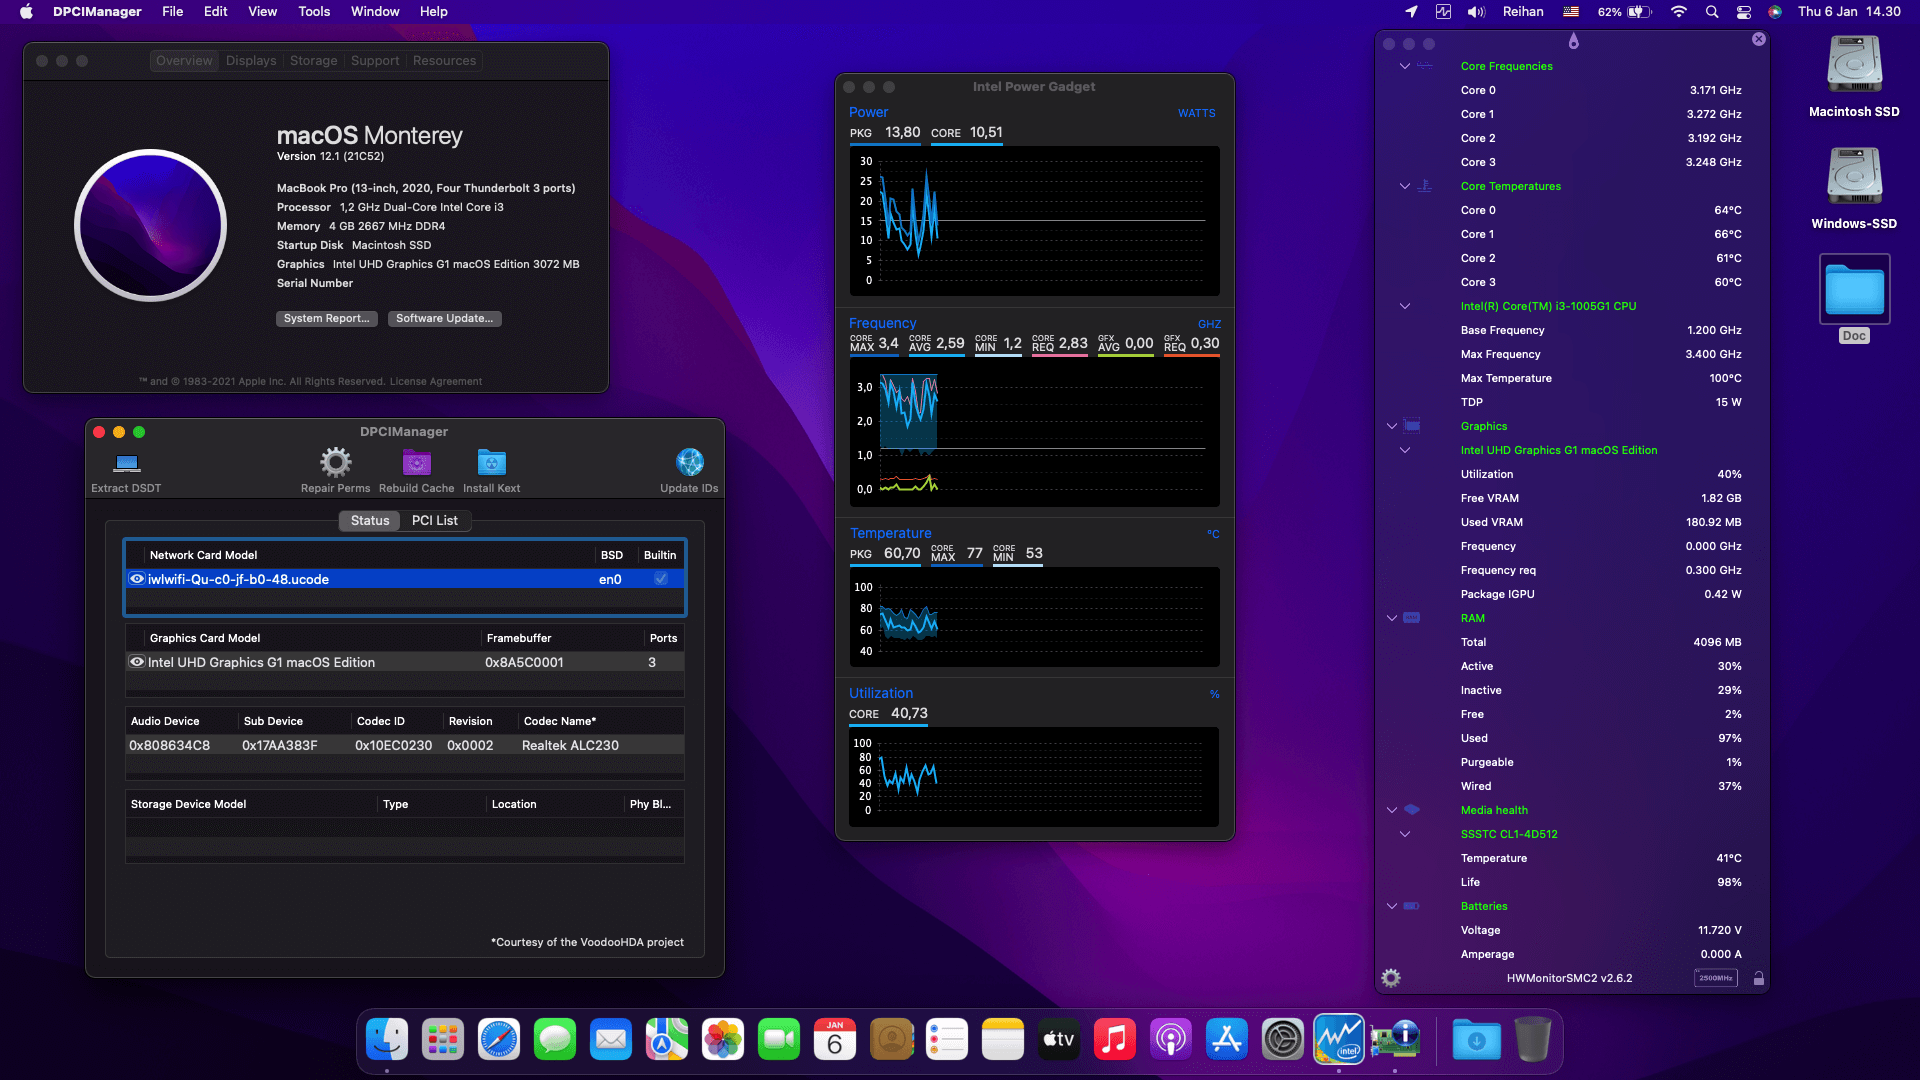The height and width of the screenshot is (1080, 1920).
Task: Open Podcasts from the Dock
Action: click(x=1171, y=1040)
